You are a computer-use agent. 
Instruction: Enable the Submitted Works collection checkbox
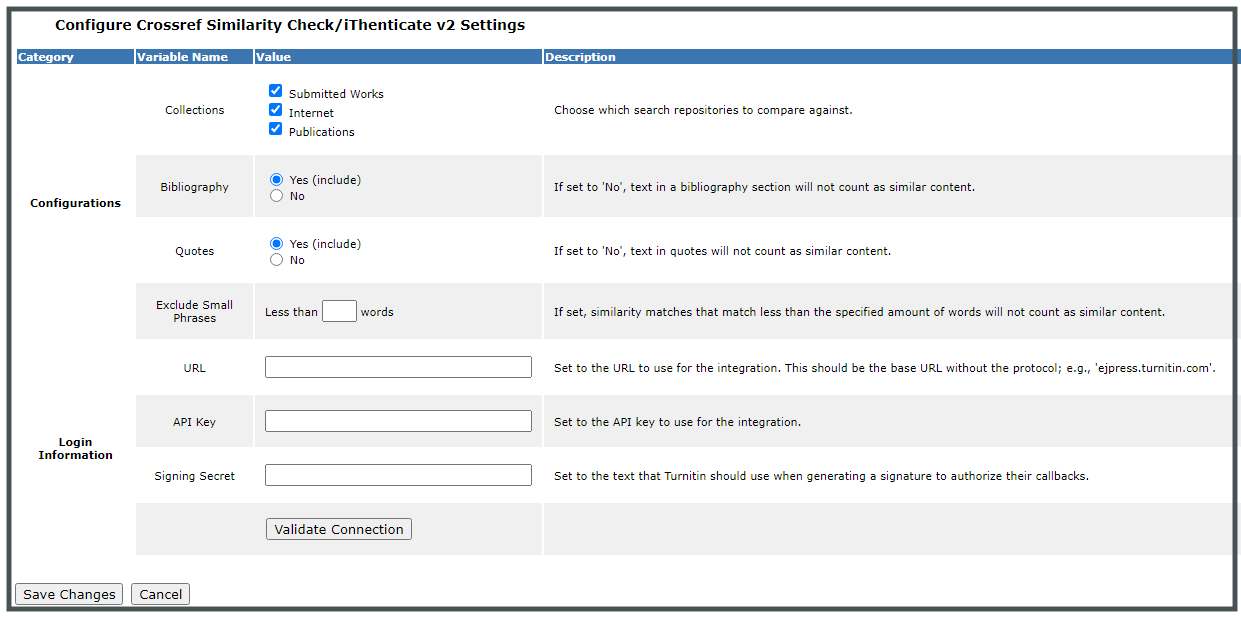[x=275, y=90]
